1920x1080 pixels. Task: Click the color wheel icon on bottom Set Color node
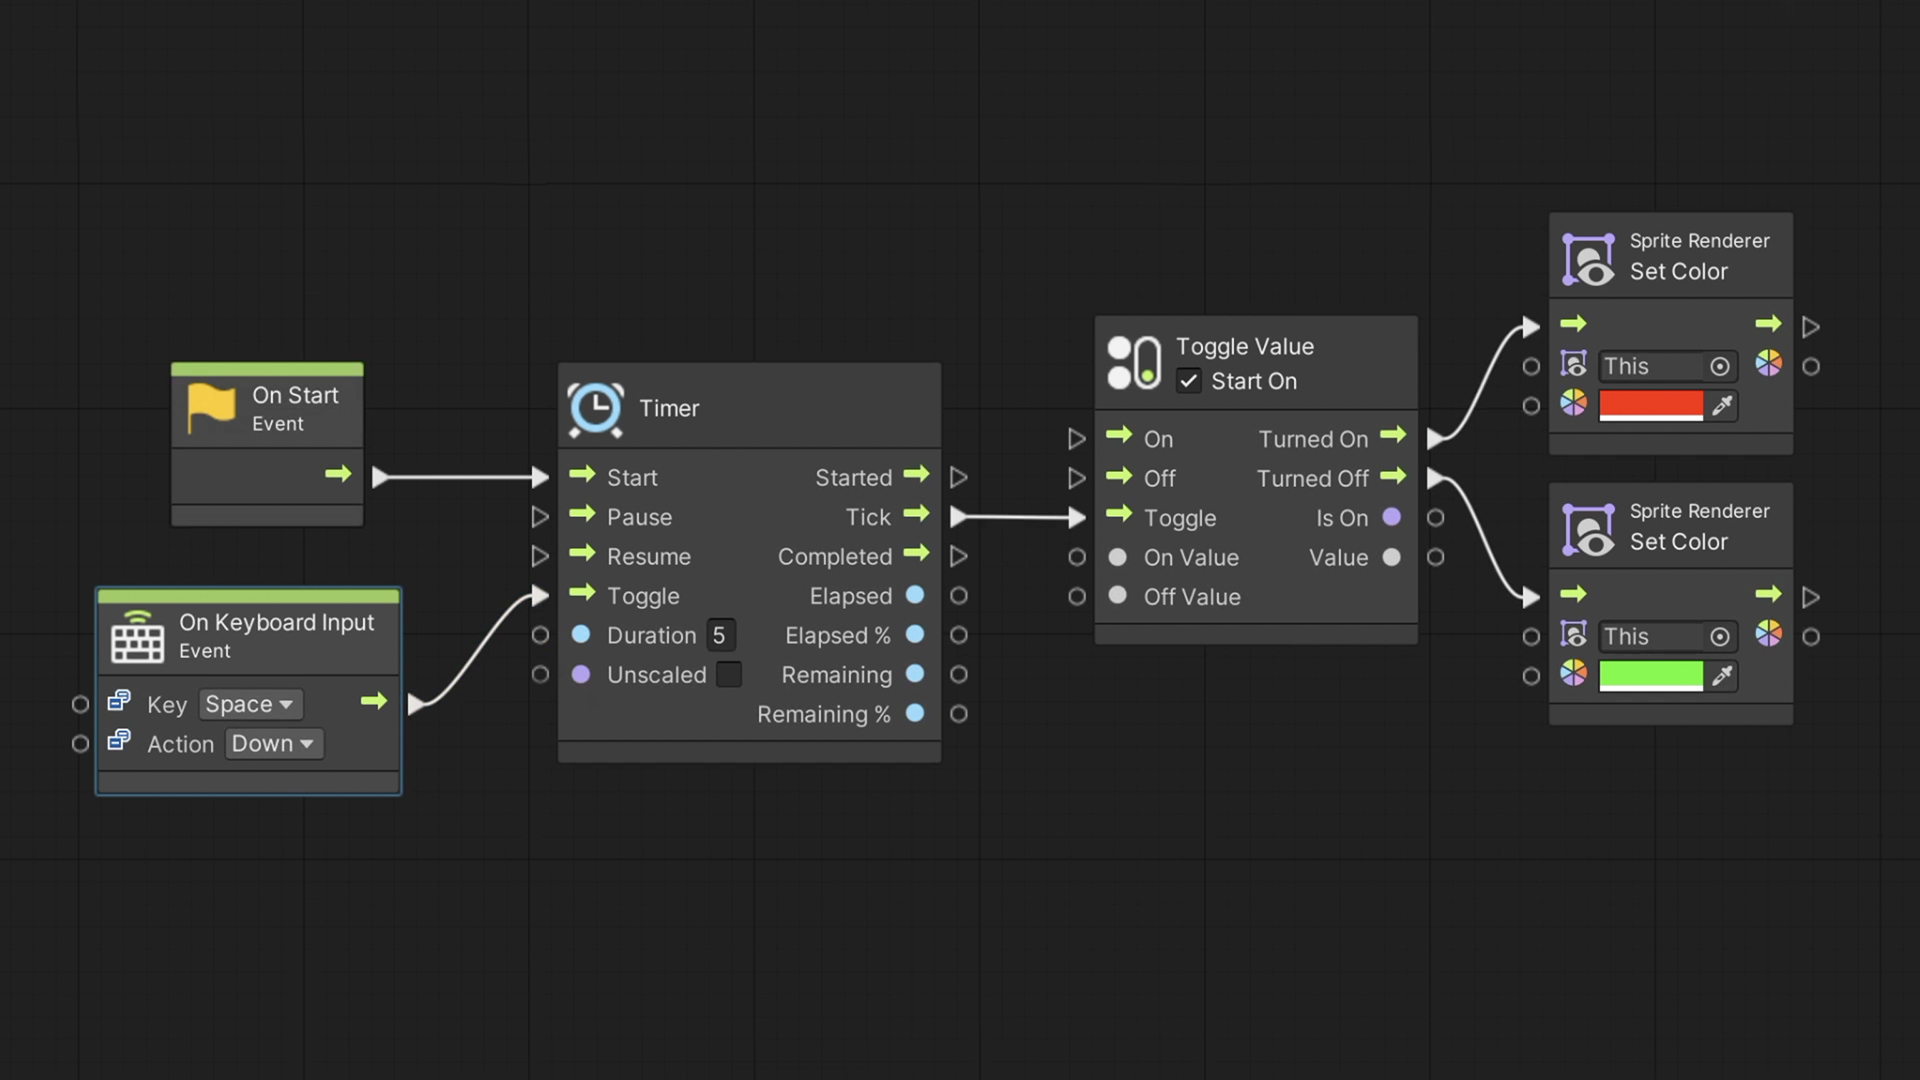[1769, 634]
